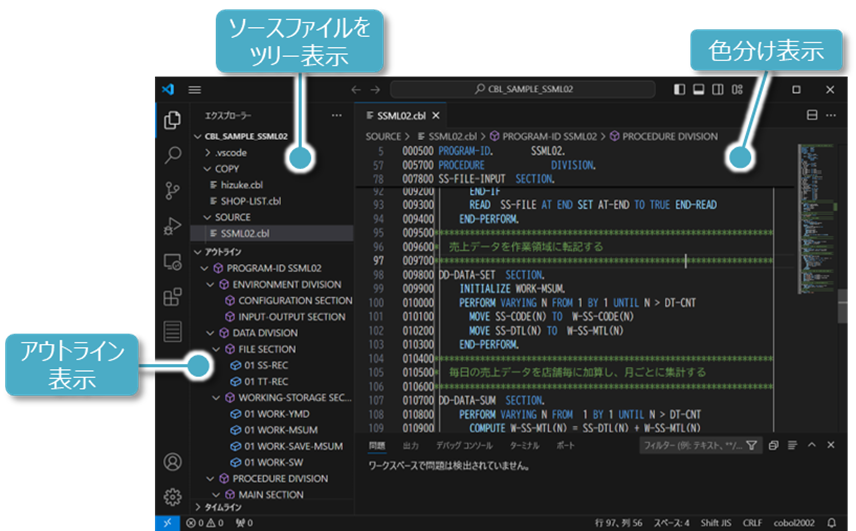The width and height of the screenshot is (856, 531).
Task: Switch to the 出力 panel tab
Action: tap(410, 445)
